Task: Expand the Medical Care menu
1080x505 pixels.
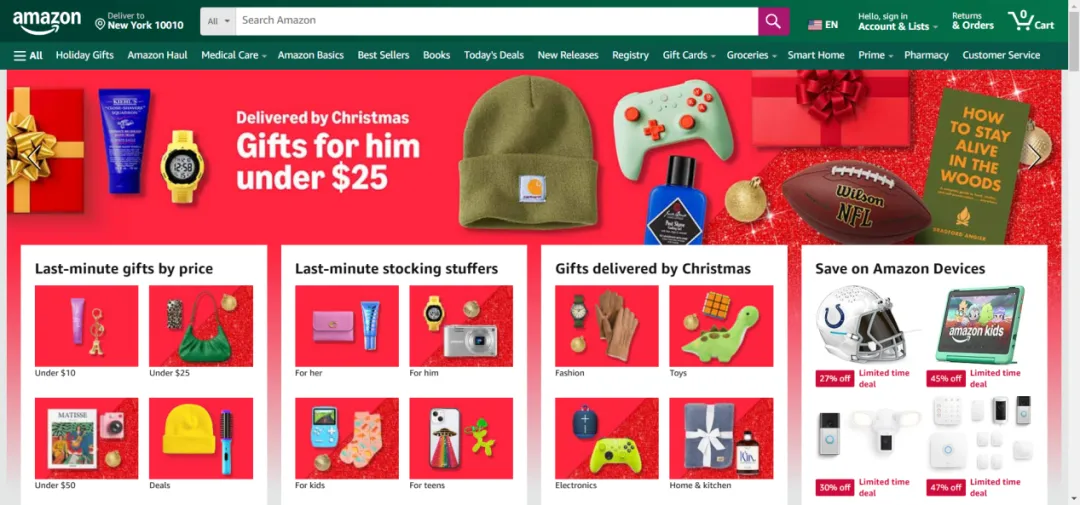Action: pyautogui.click(x=233, y=55)
